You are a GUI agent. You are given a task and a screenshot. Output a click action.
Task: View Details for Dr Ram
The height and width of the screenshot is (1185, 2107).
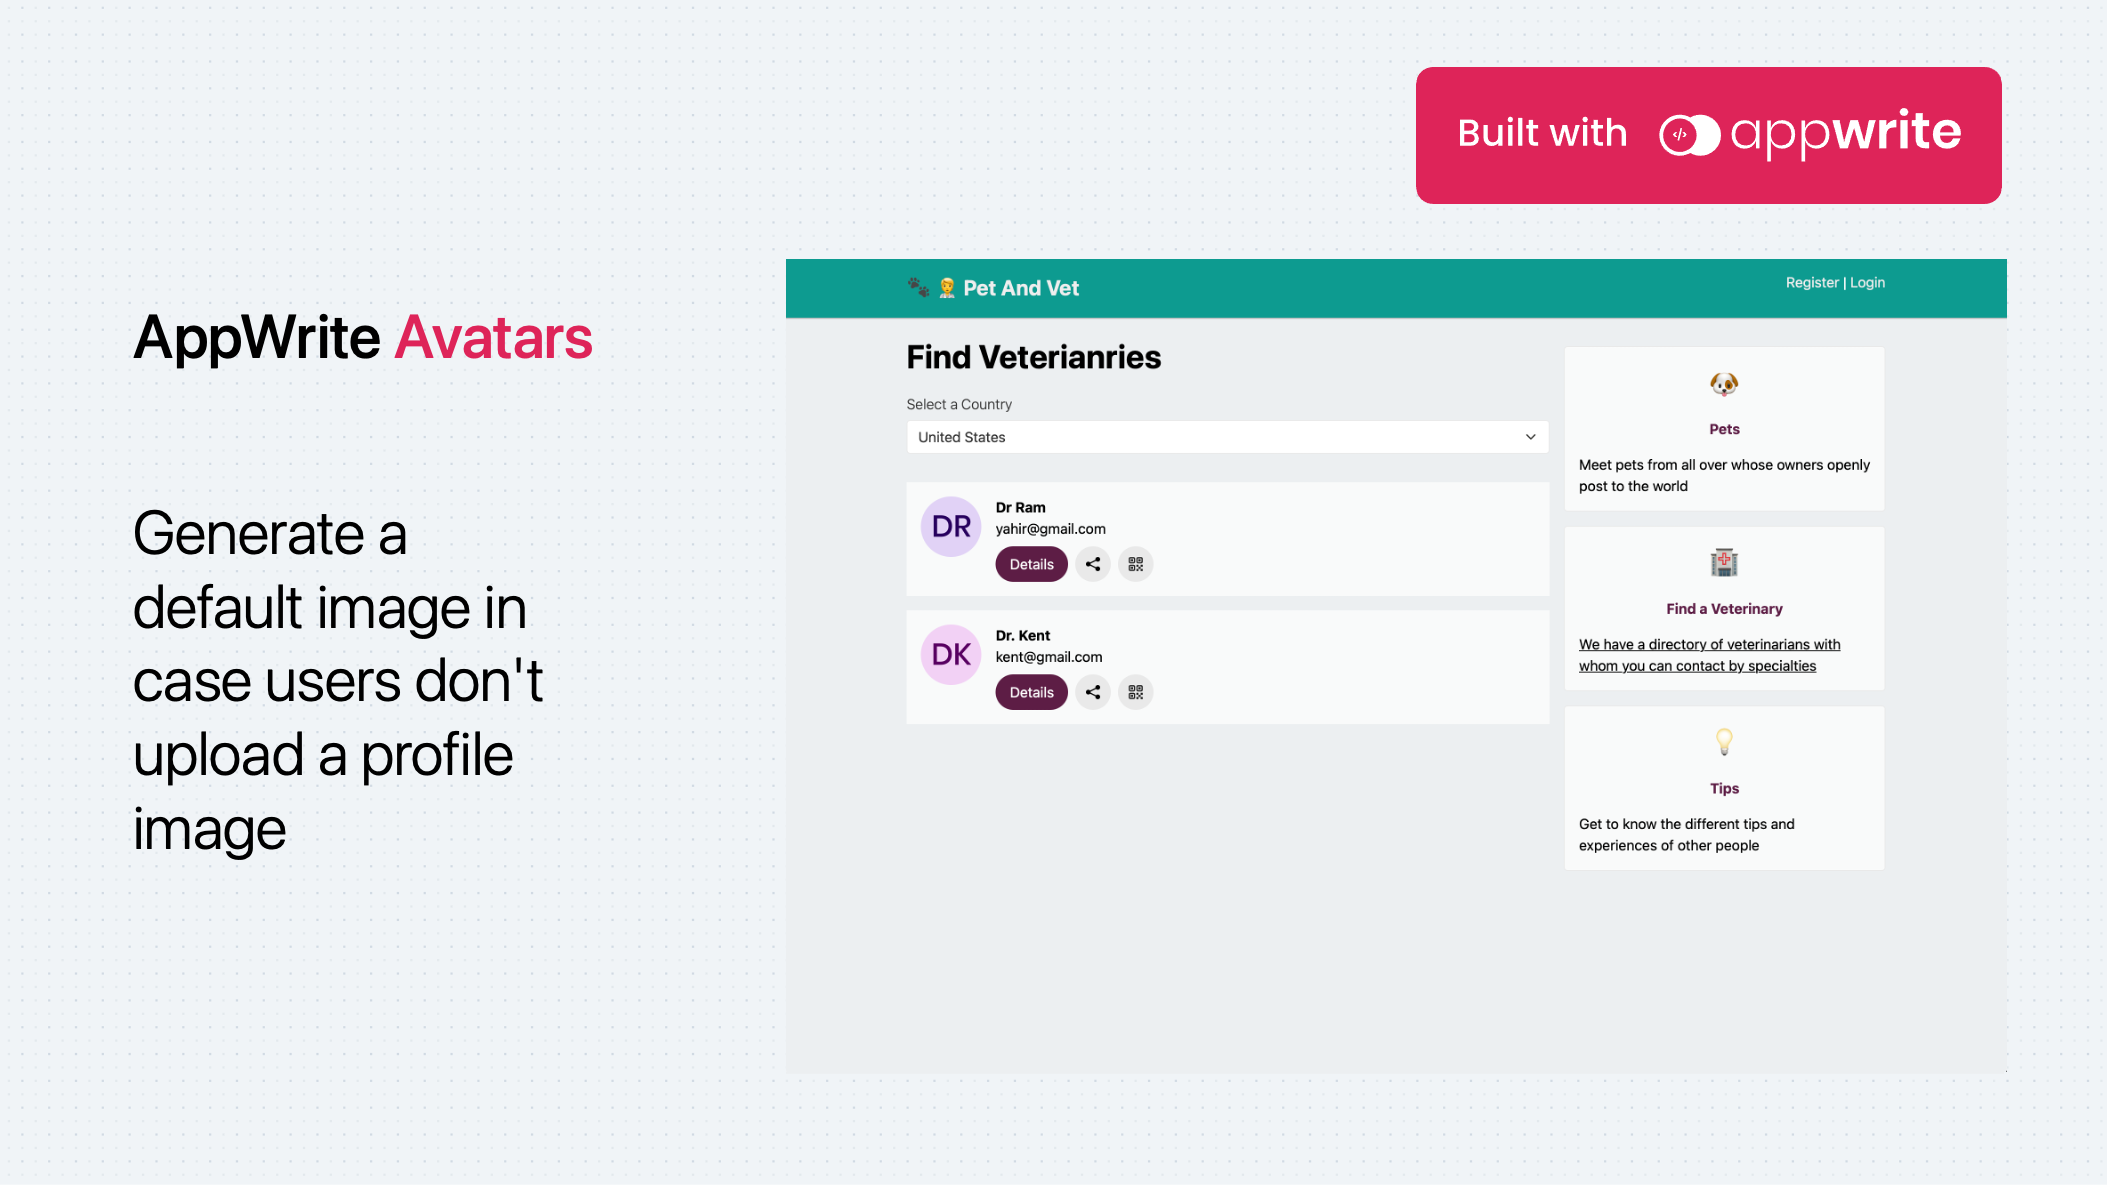click(1031, 564)
